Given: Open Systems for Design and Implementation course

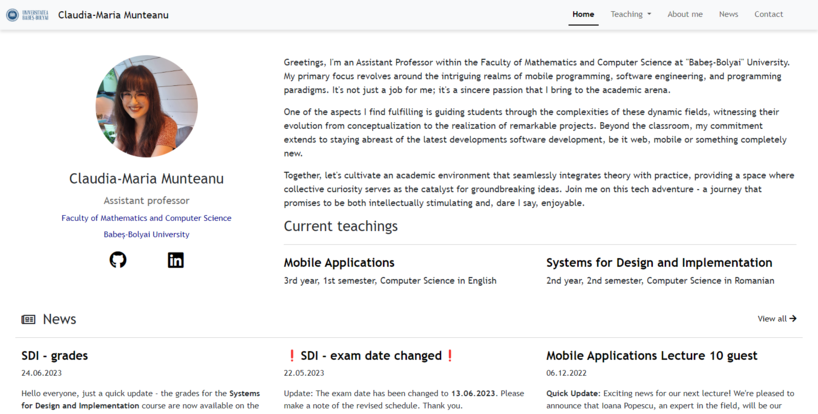Looking at the screenshot, I should coord(659,262).
